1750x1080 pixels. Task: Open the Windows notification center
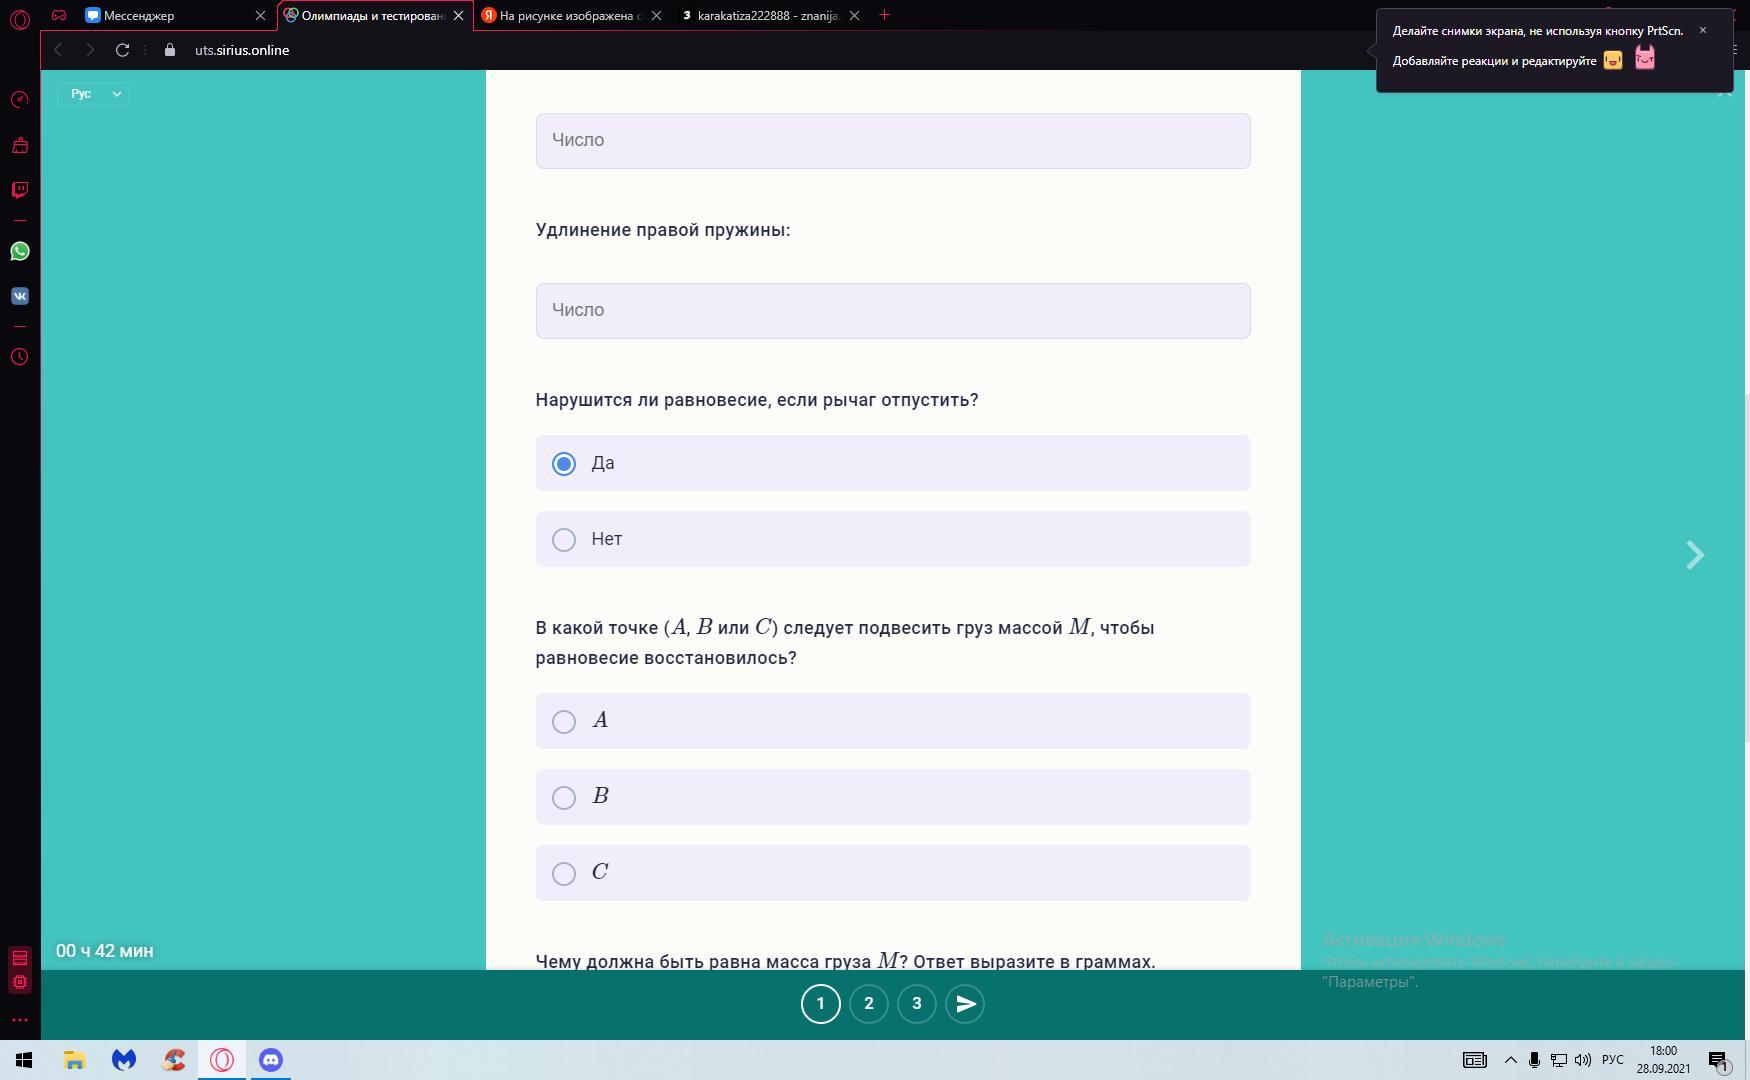click(x=1719, y=1060)
